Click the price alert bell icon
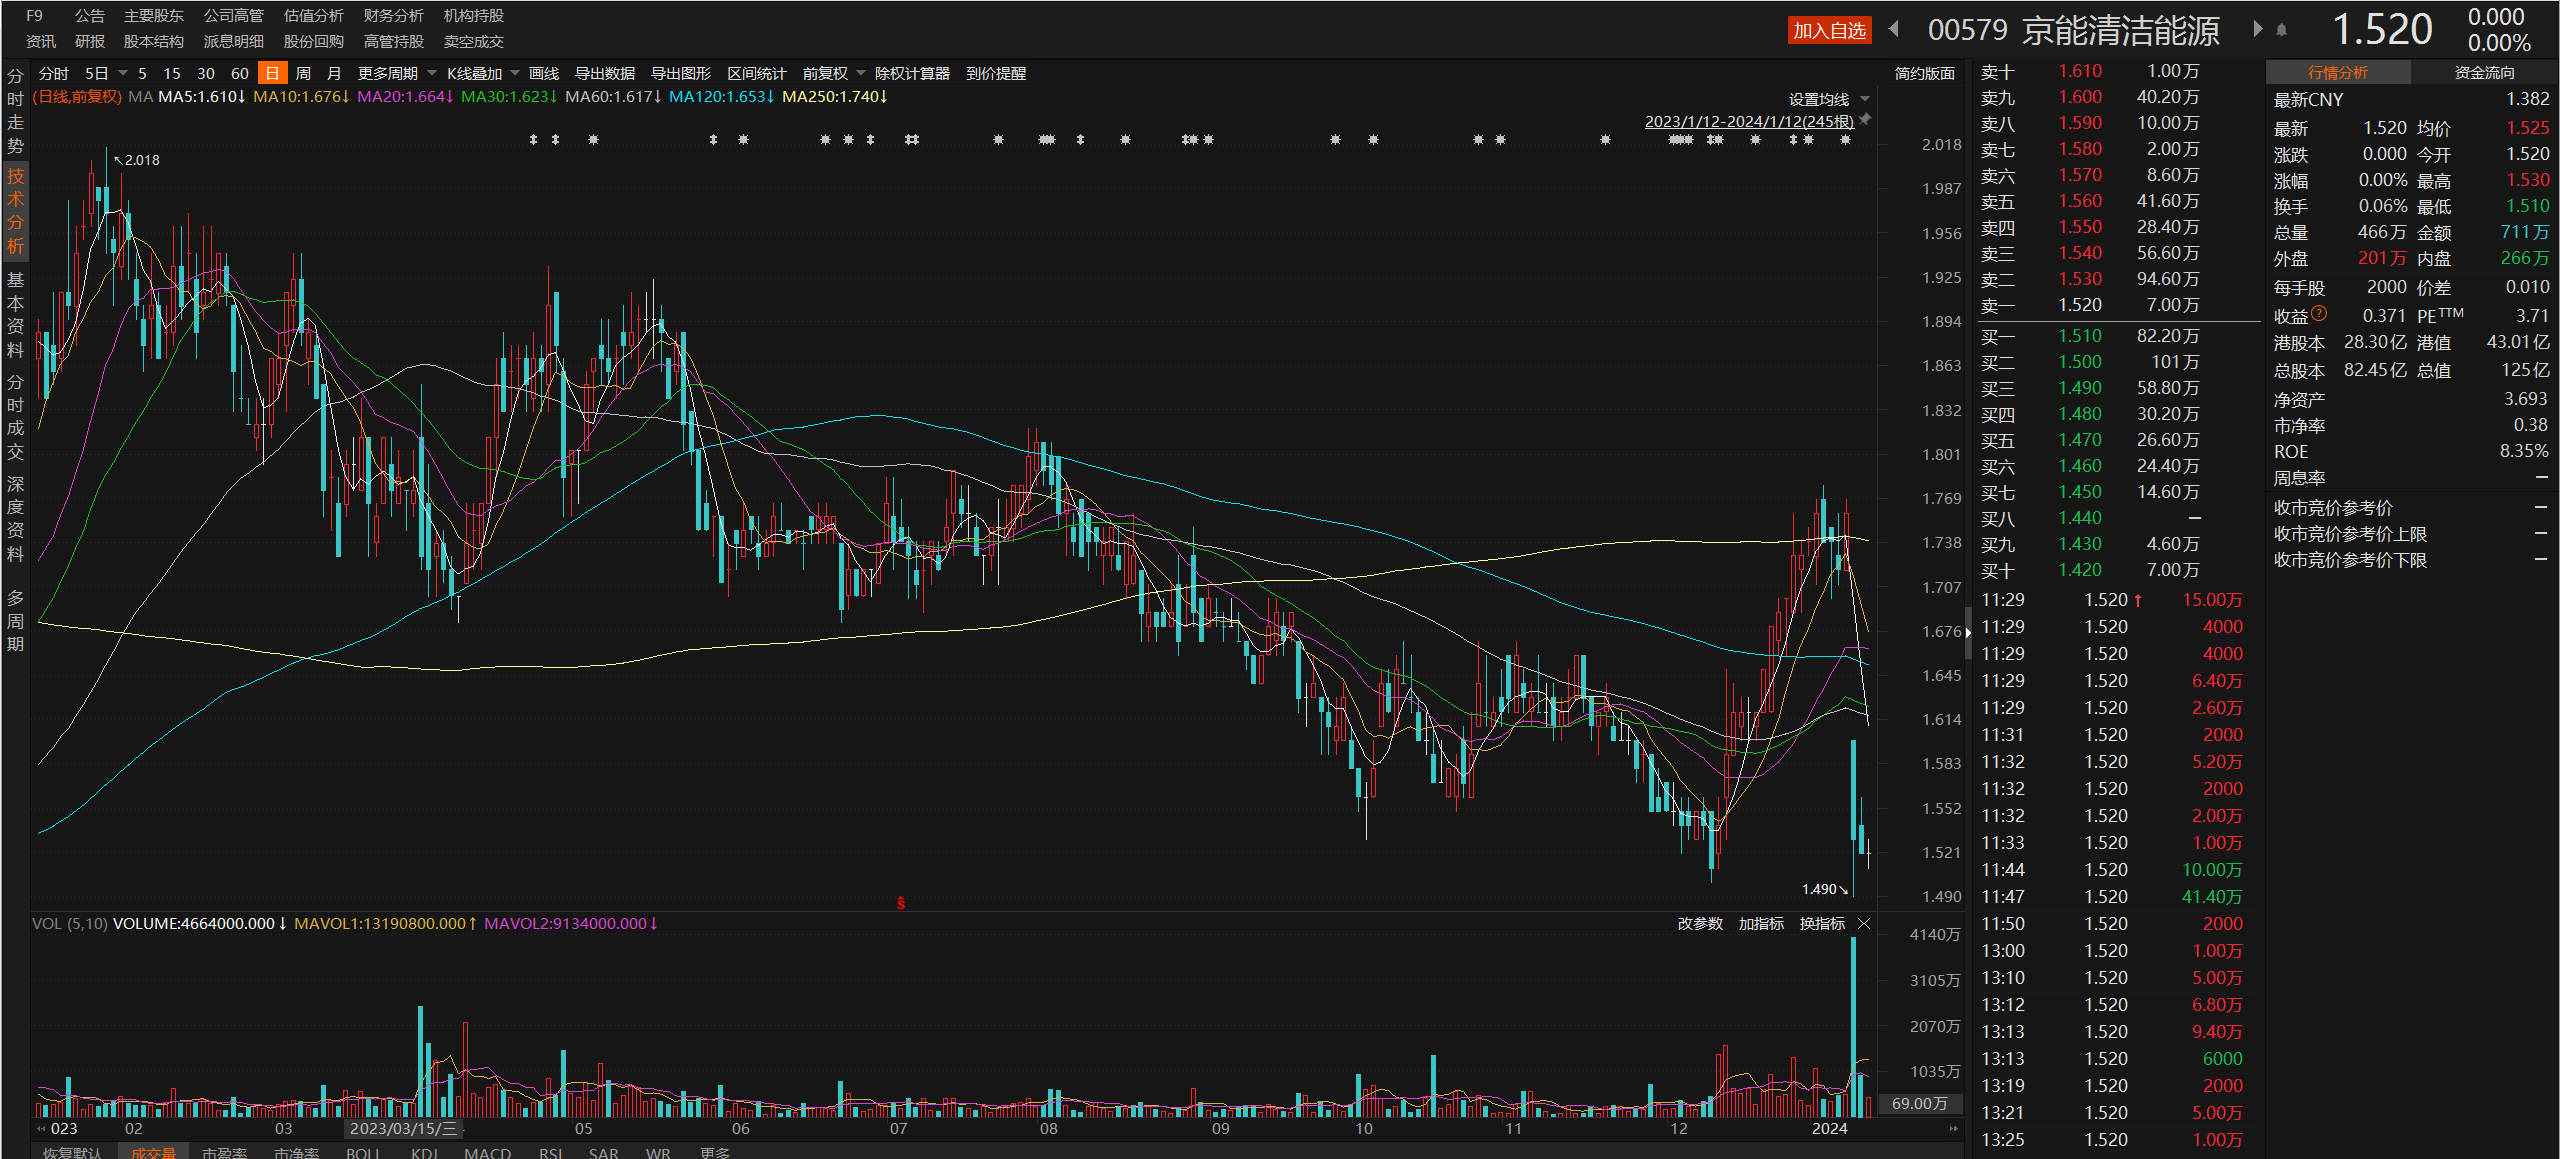 [x=2282, y=30]
